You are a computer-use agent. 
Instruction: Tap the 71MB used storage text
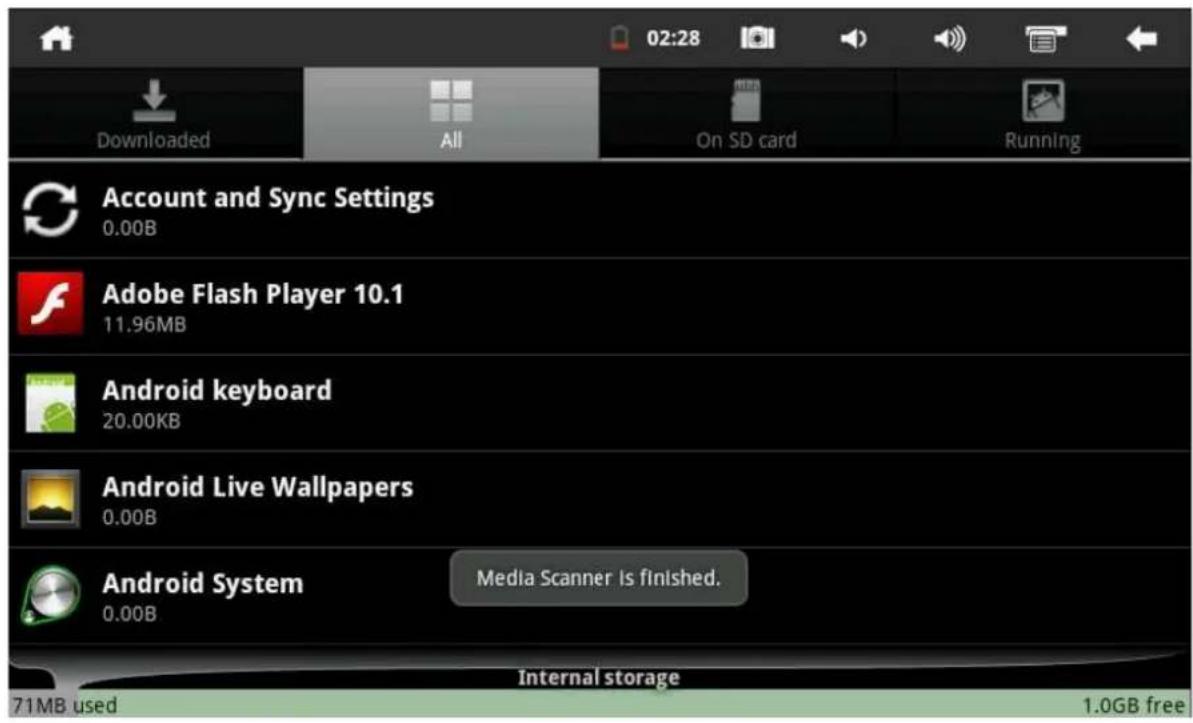coord(65,705)
